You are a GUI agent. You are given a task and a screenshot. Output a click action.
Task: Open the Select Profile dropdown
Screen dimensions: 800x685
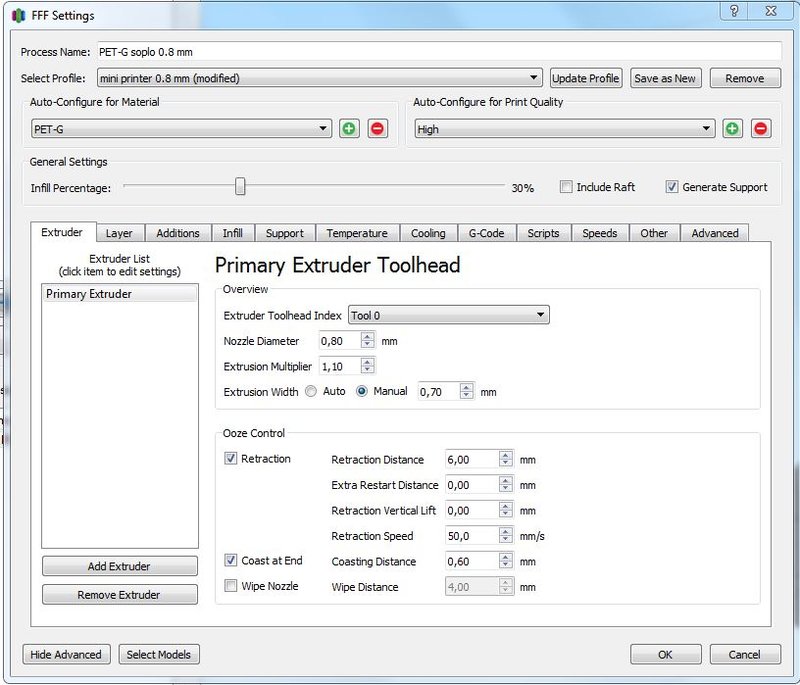320,78
